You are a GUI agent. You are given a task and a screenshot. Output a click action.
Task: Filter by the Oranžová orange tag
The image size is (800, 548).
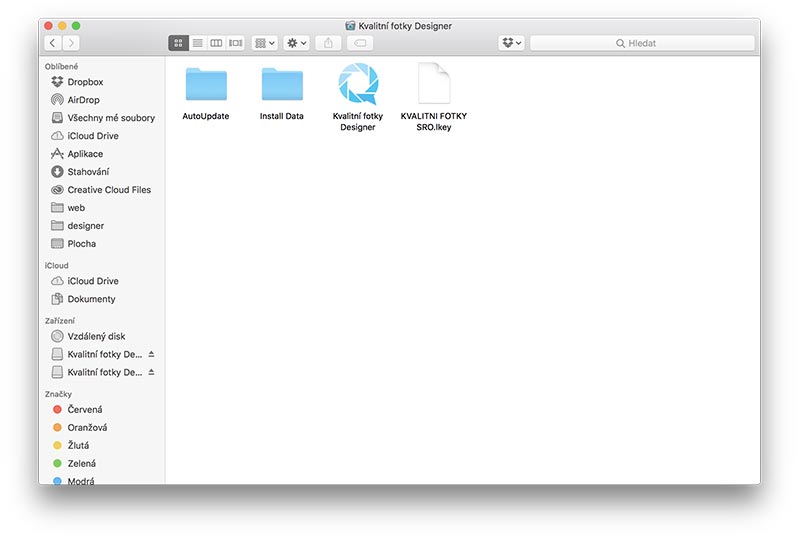(x=87, y=427)
